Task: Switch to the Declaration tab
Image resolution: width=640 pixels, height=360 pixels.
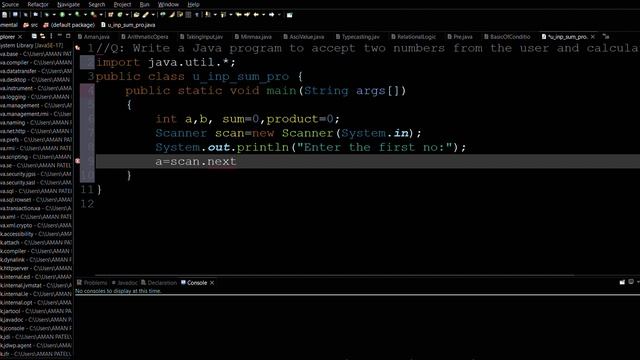Action: 159,282
